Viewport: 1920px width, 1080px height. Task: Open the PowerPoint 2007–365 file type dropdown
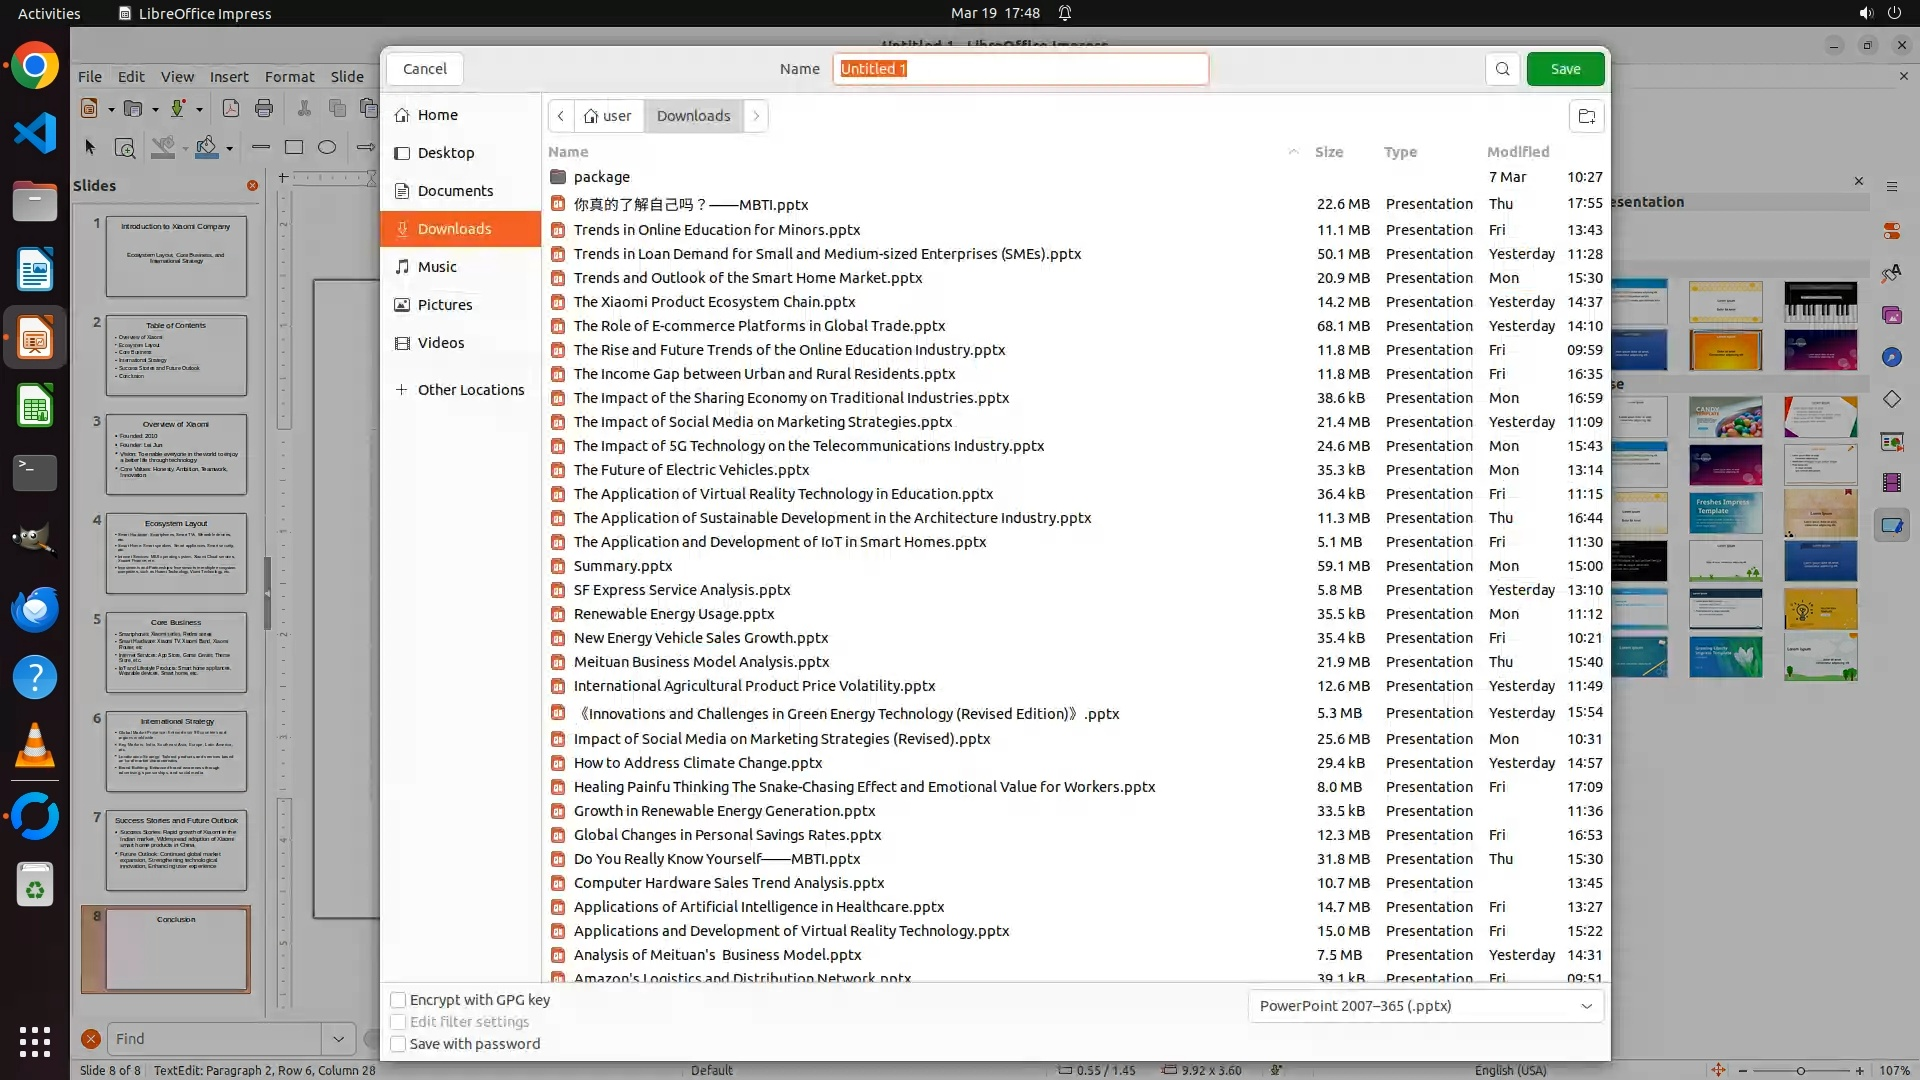1425,1006
